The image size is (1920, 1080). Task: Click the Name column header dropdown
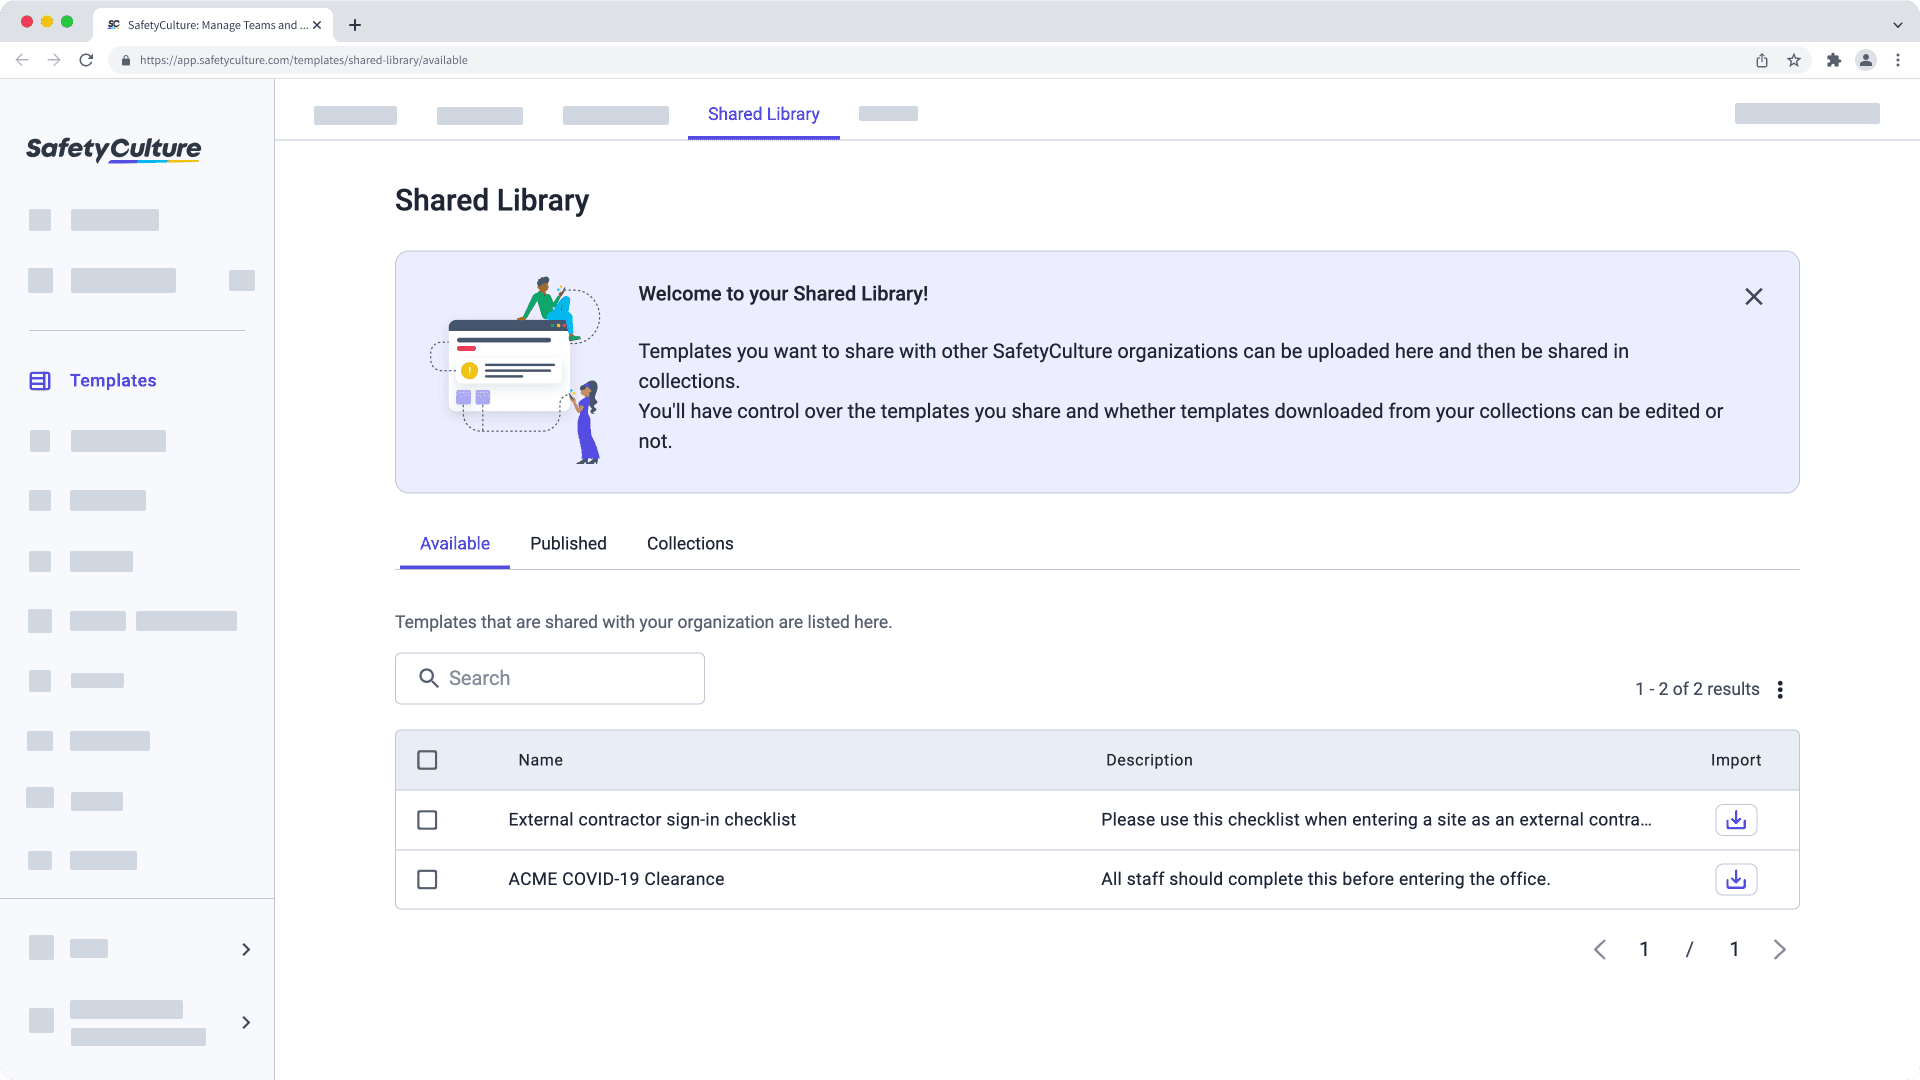[541, 760]
